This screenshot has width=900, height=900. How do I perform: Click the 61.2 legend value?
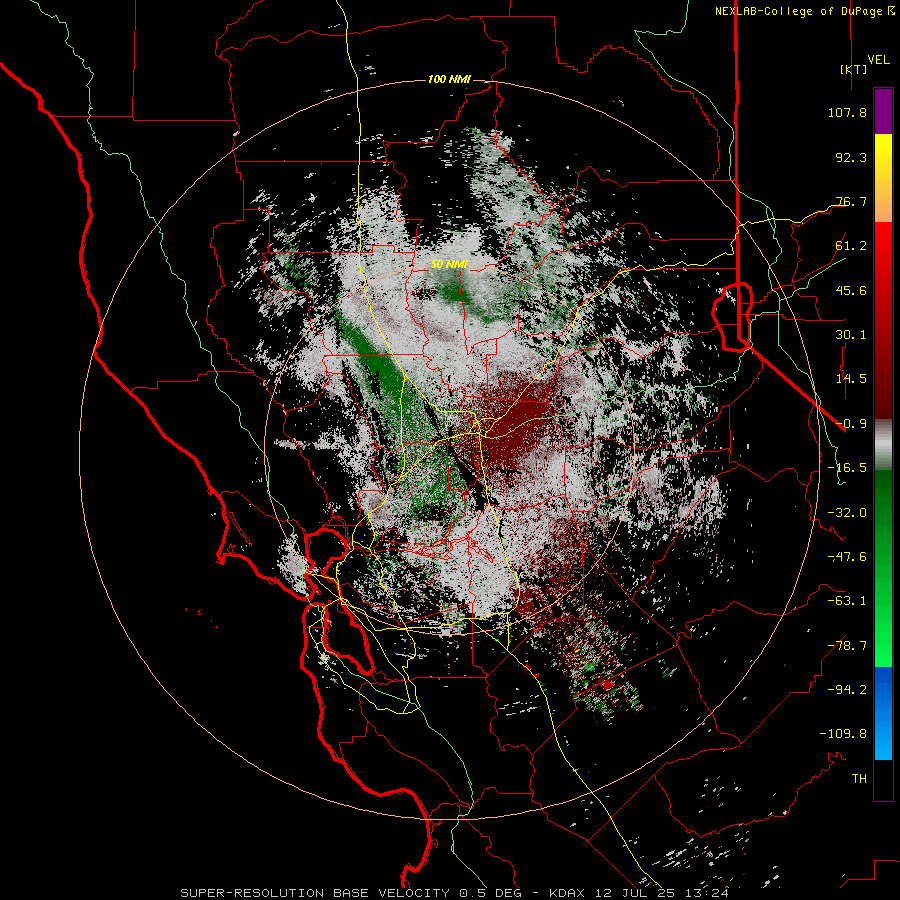851,246
